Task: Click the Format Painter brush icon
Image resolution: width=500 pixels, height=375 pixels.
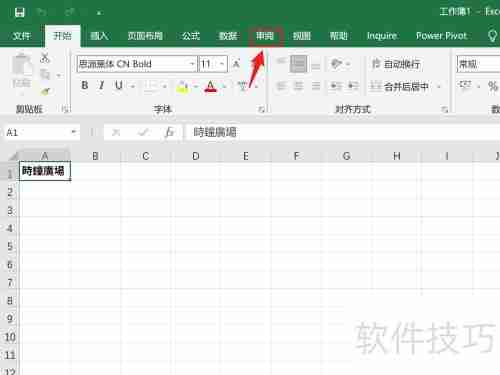Action: (x=45, y=92)
